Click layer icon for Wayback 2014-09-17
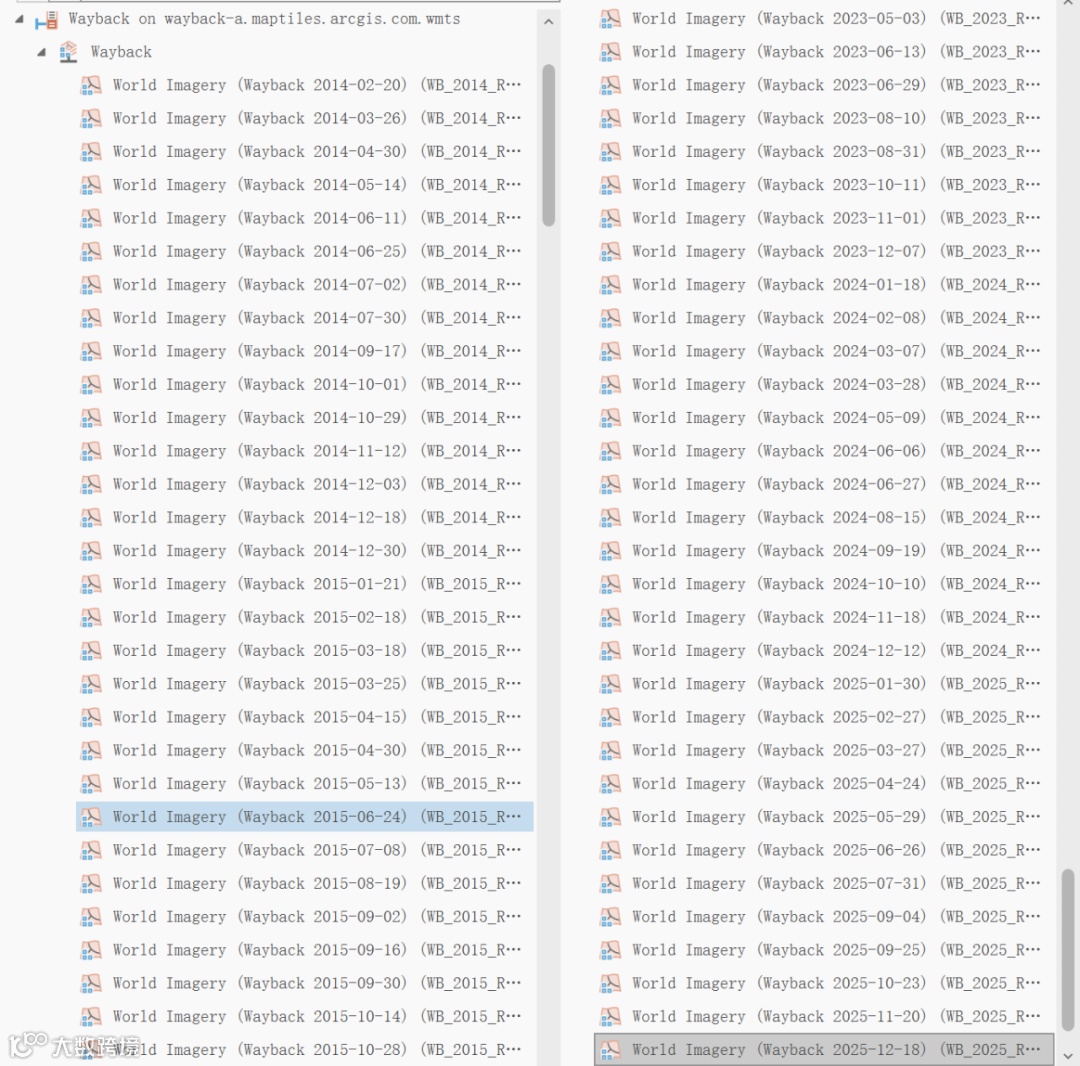 pos(91,351)
